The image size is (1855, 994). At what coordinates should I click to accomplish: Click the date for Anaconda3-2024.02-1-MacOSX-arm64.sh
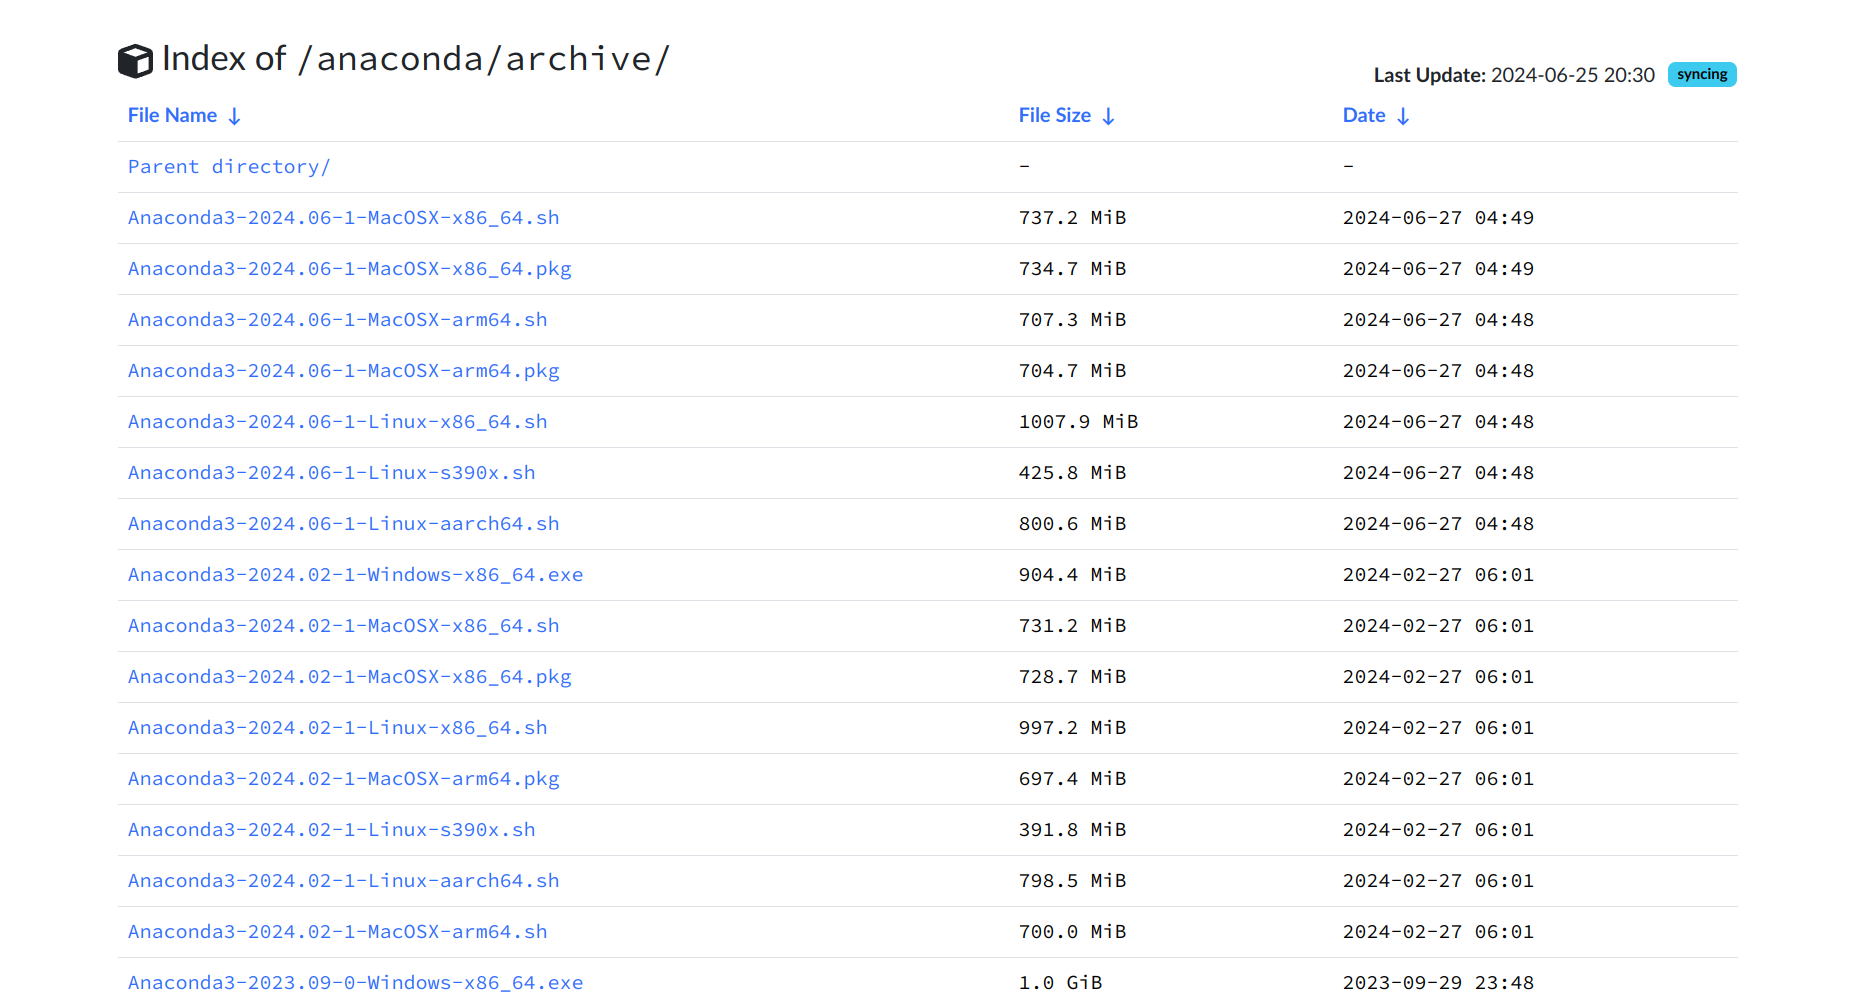pos(1438,932)
